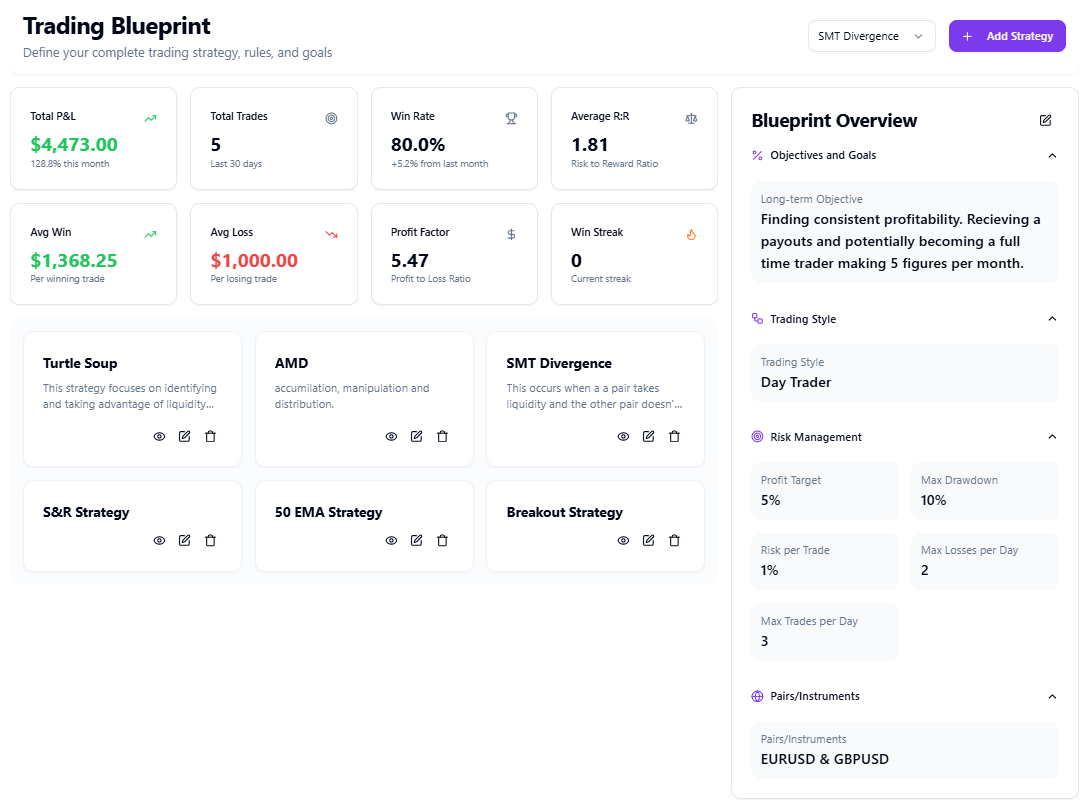The height and width of the screenshot is (804, 1090).
Task: Show the AMD strategy via eye icon
Action: 391,436
